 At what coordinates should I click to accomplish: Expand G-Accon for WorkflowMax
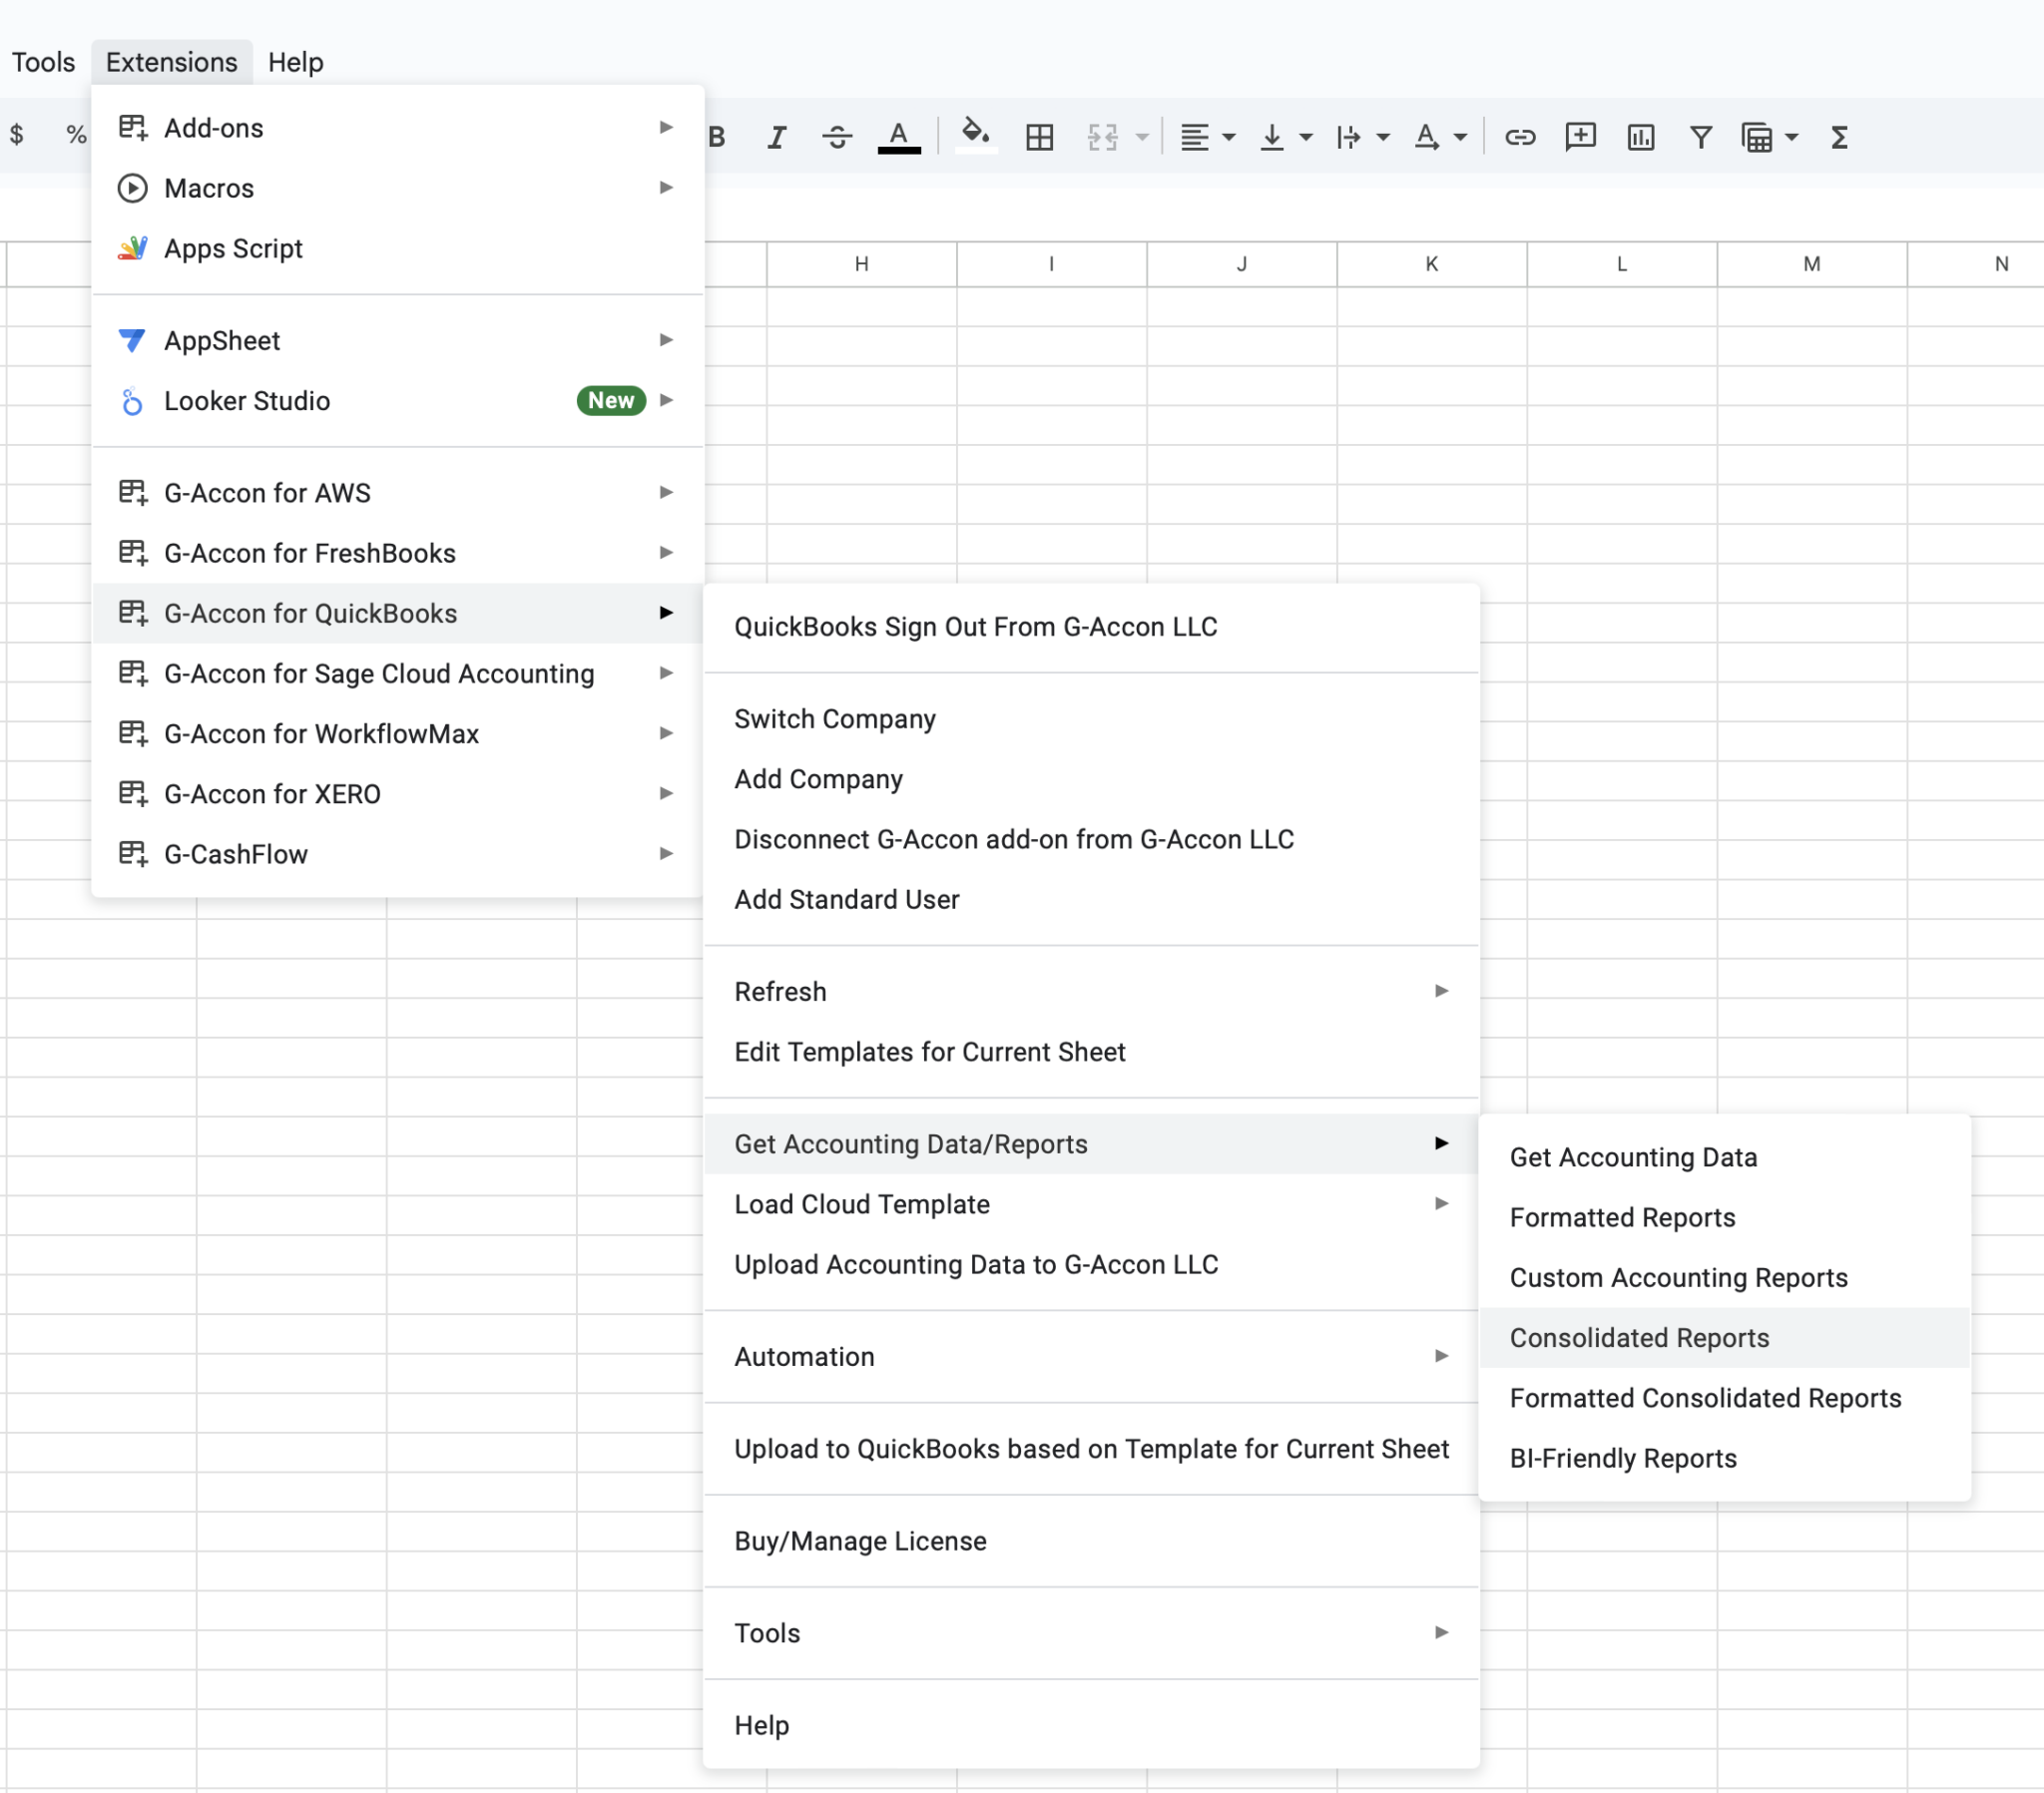[x=397, y=734]
